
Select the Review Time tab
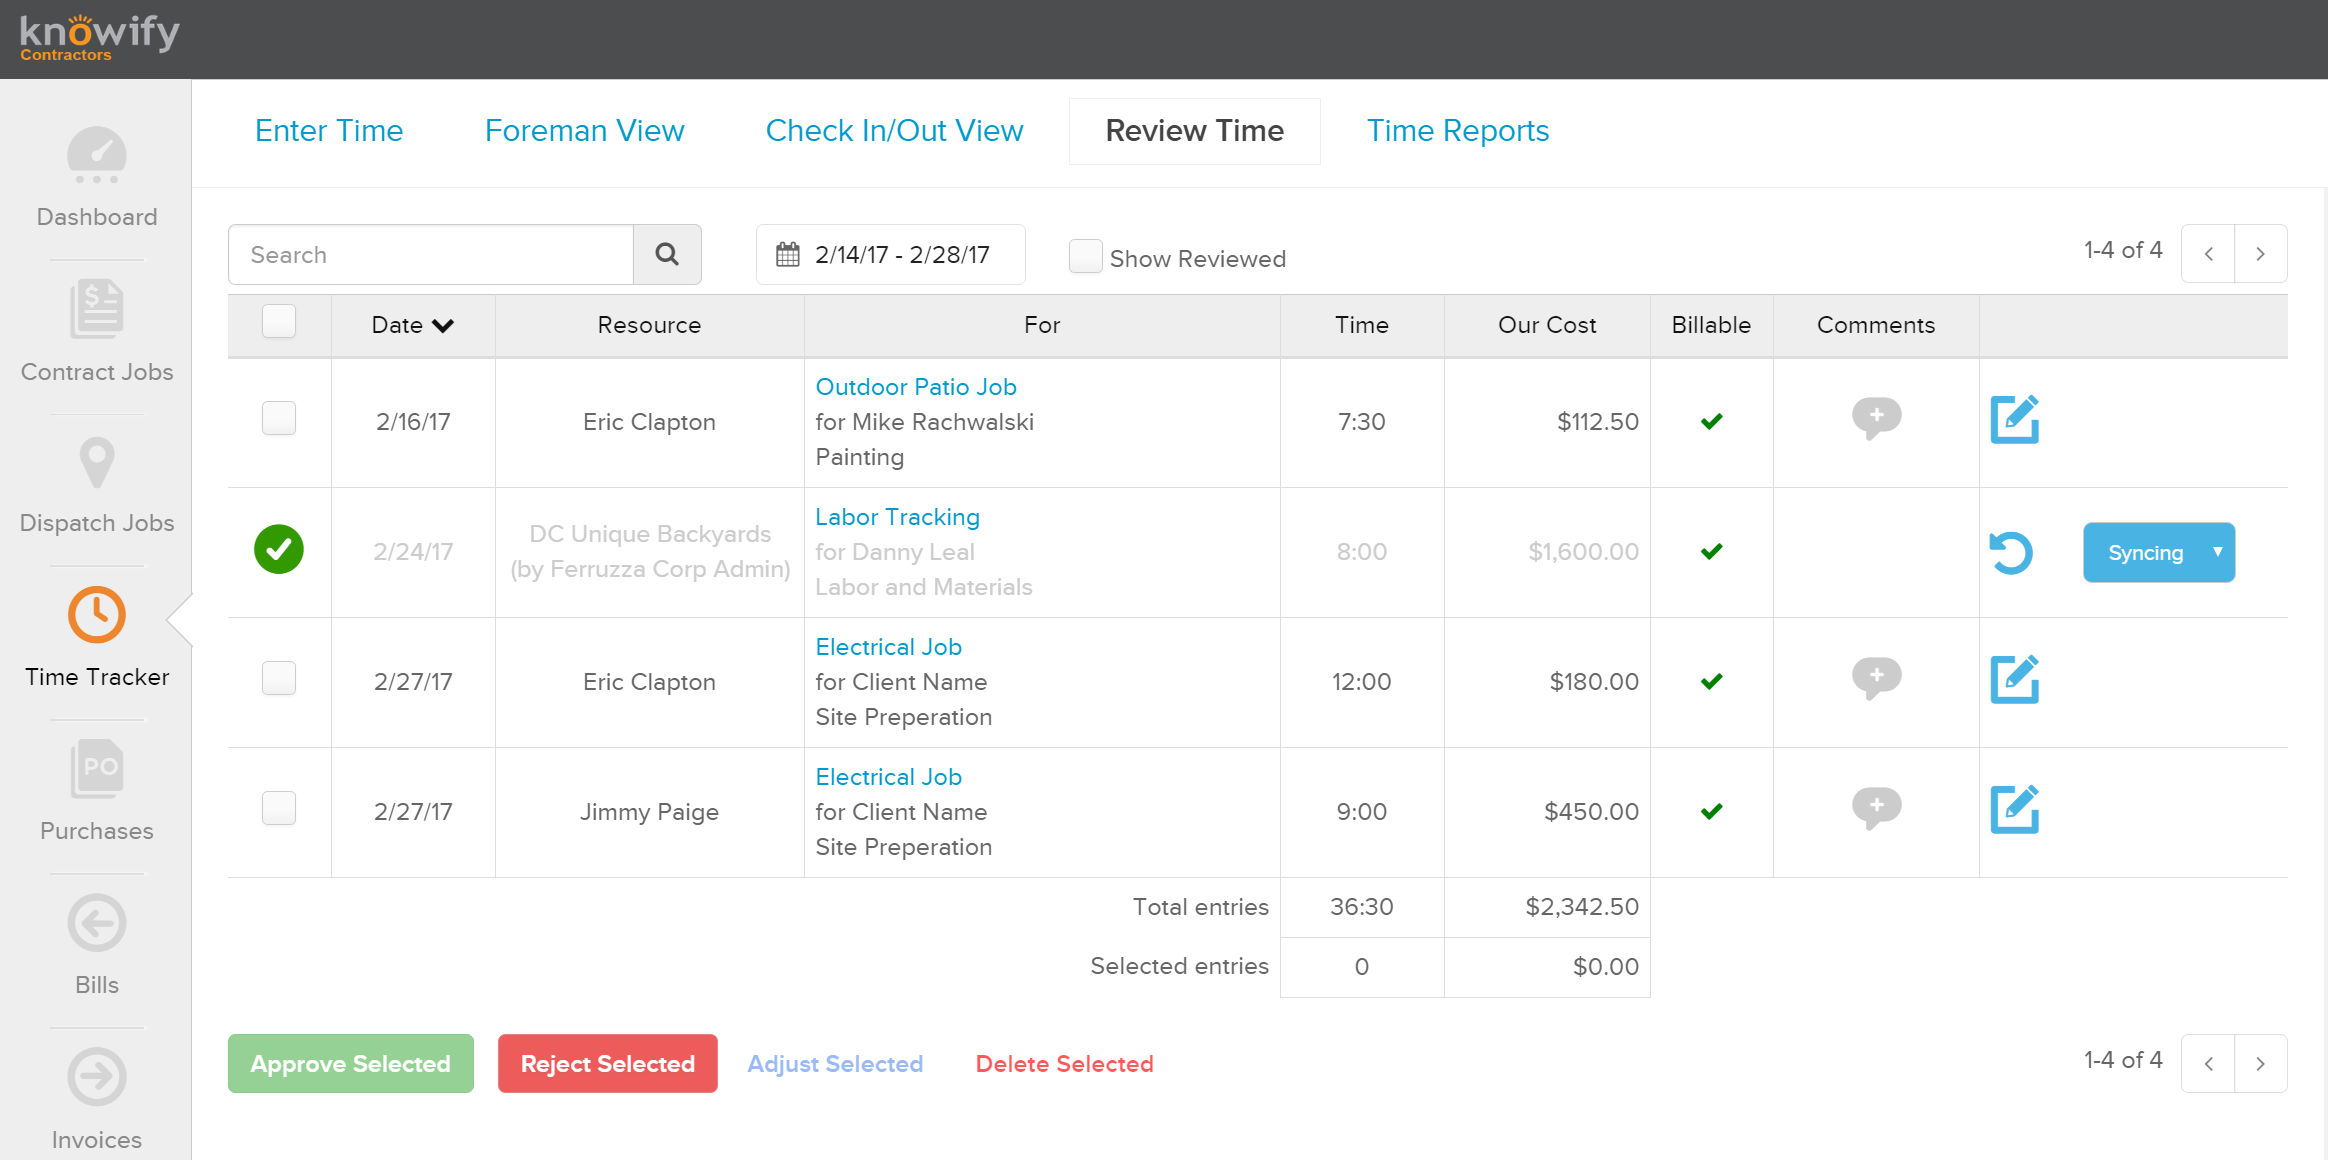click(1195, 131)
